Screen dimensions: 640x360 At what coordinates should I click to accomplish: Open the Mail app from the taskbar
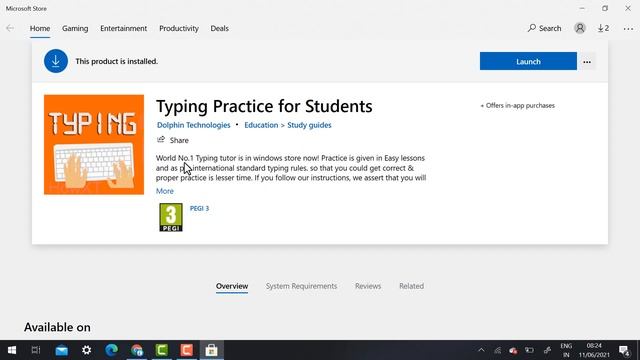point(62,350)
